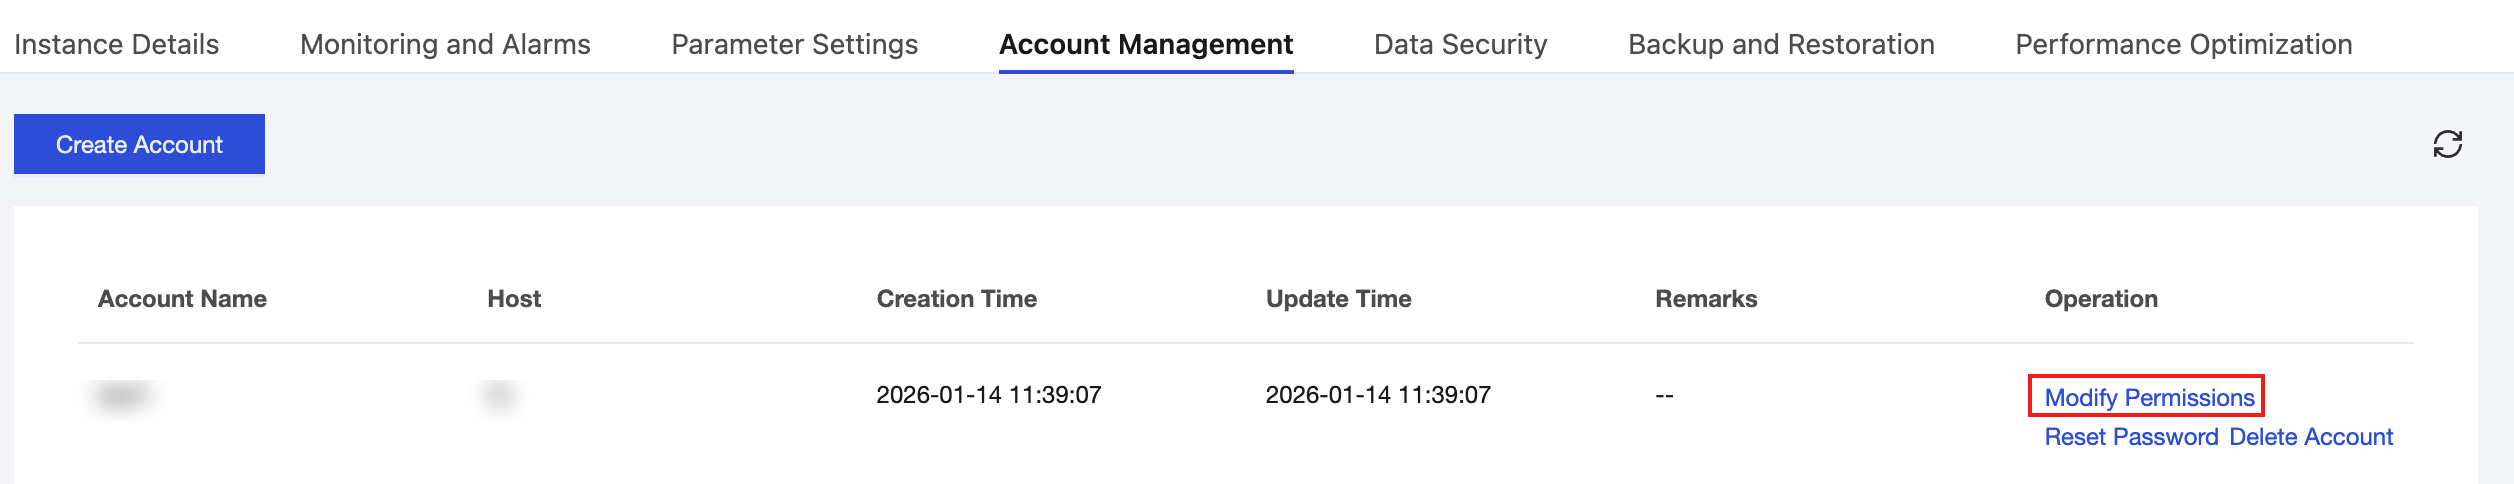Click the refresh icon
This screenshot has width=2514, height=484.
pos(2447,144)
